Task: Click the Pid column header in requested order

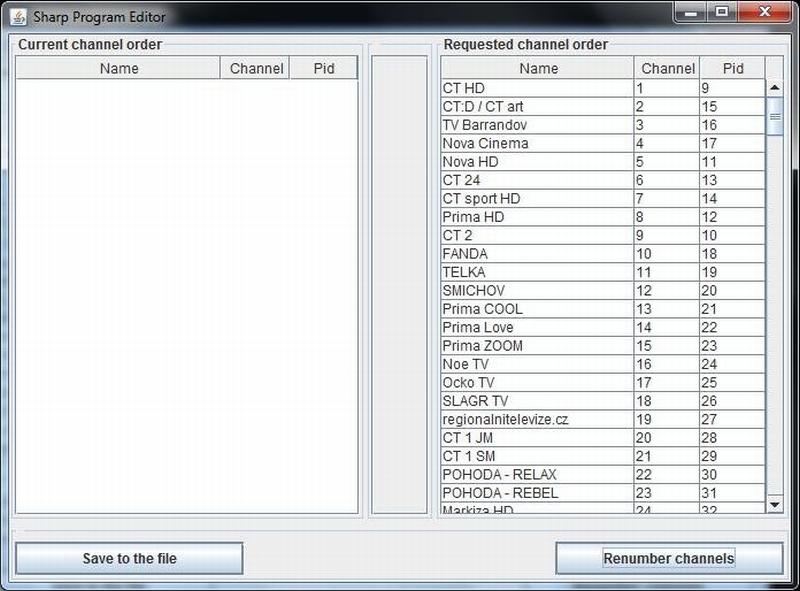Action: (733, 68)
